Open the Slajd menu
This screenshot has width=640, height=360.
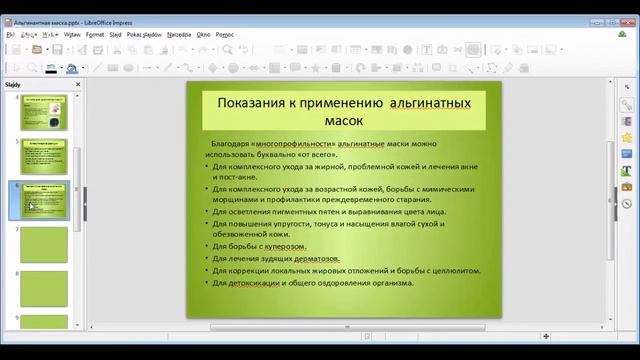tap(116, 35)
